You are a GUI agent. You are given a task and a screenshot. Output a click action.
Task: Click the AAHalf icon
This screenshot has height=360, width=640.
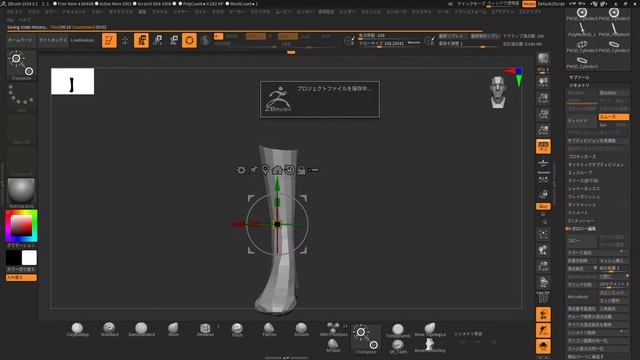point(543,130)
